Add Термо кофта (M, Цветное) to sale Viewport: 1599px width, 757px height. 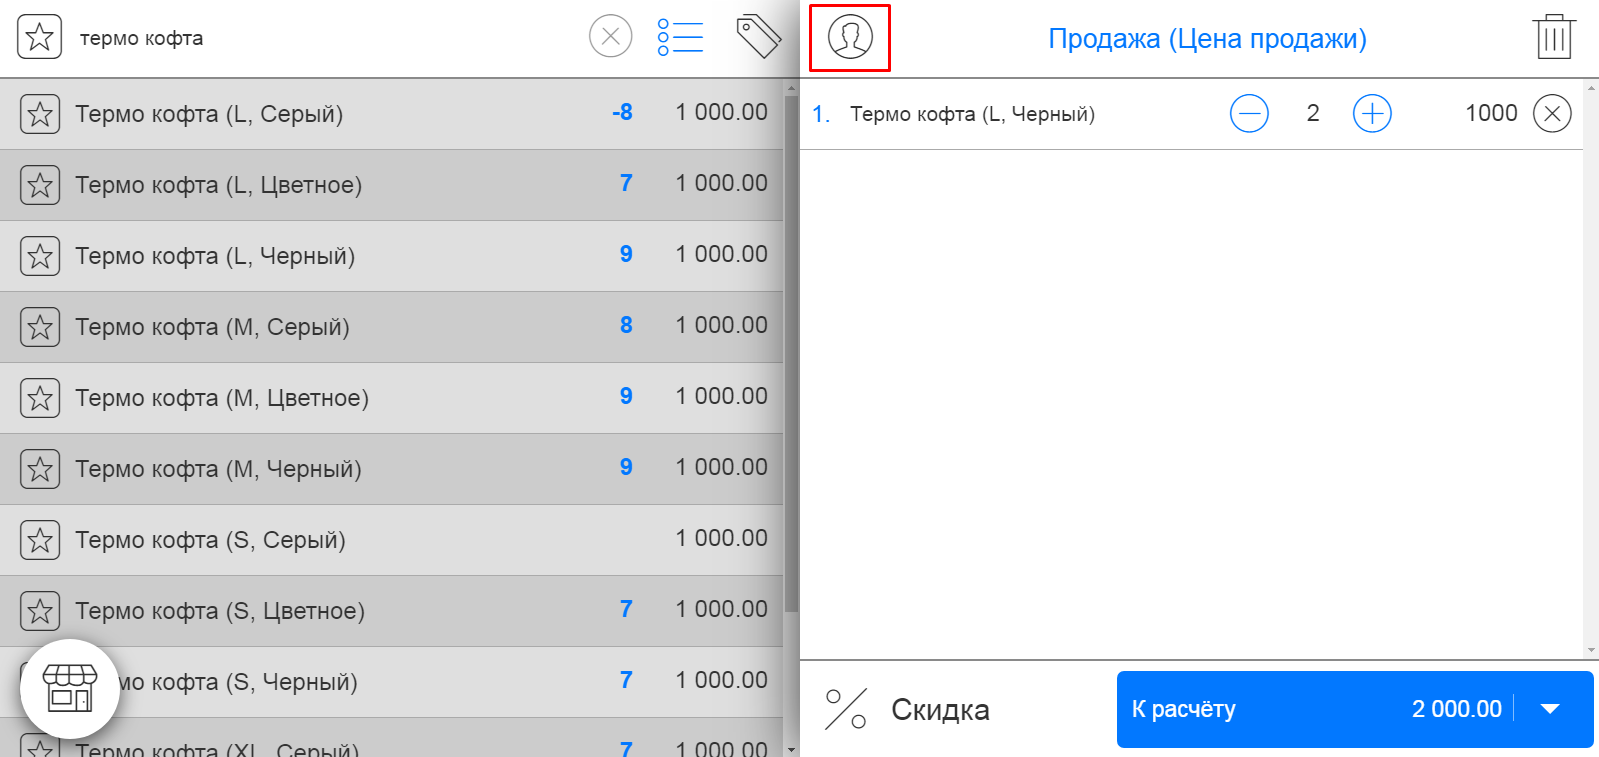391,398
